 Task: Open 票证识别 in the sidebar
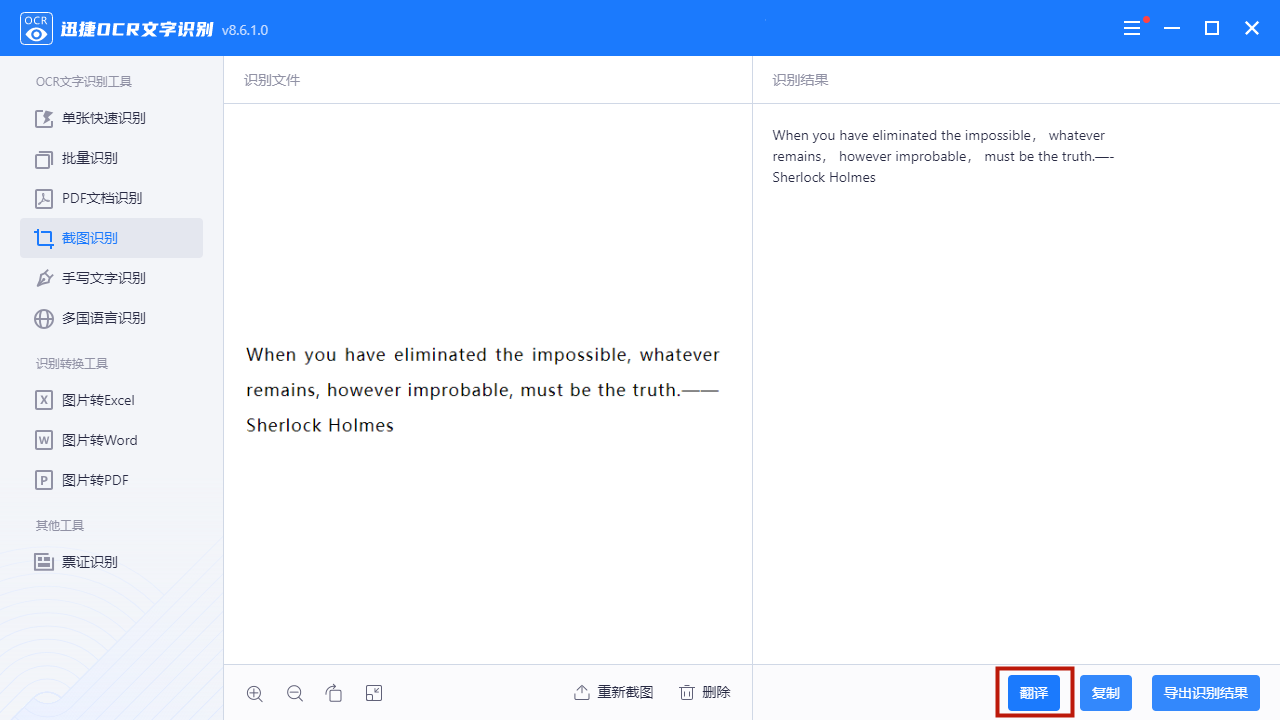point(112,562)
